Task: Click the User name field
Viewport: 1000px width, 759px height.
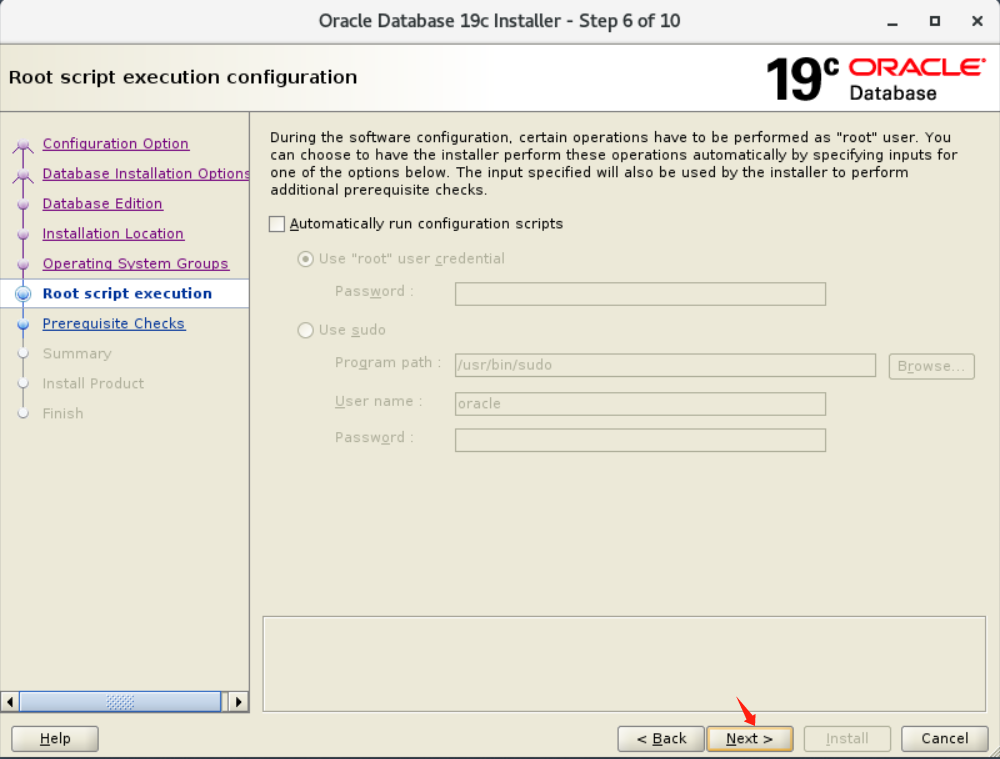Action: pyautogui.click(x=640, y=404)
